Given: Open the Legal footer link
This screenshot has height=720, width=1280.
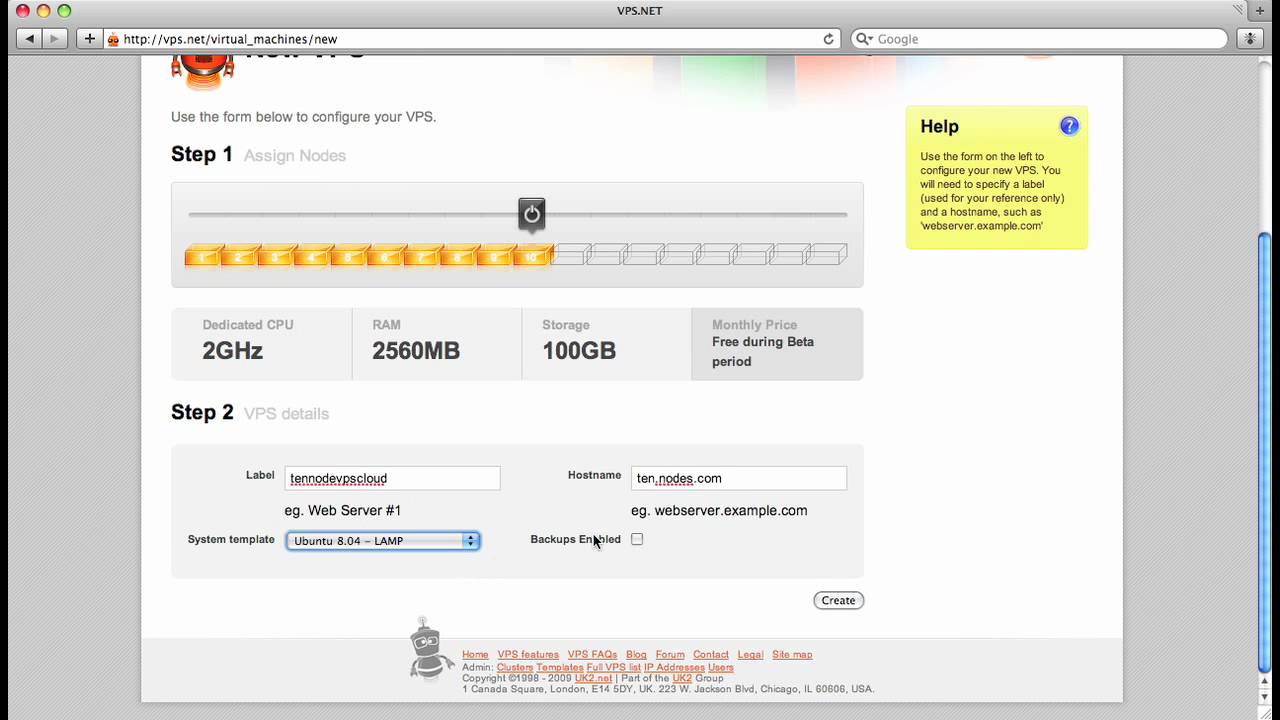Looking at the screenshot, I should pos(750,654).
